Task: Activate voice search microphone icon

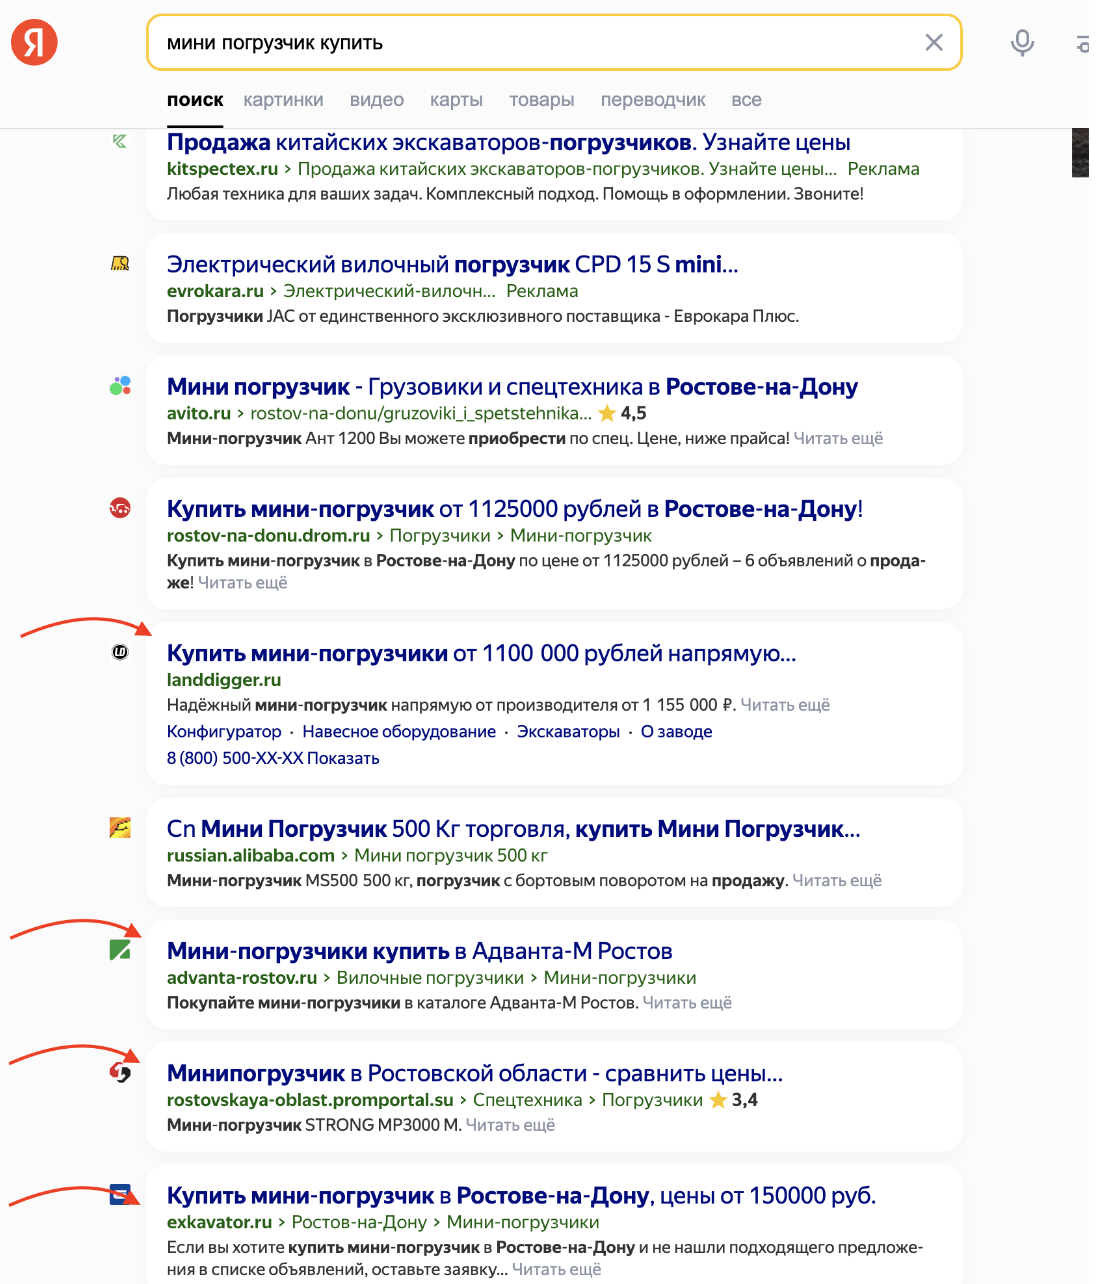Action: click(1022, 42)
